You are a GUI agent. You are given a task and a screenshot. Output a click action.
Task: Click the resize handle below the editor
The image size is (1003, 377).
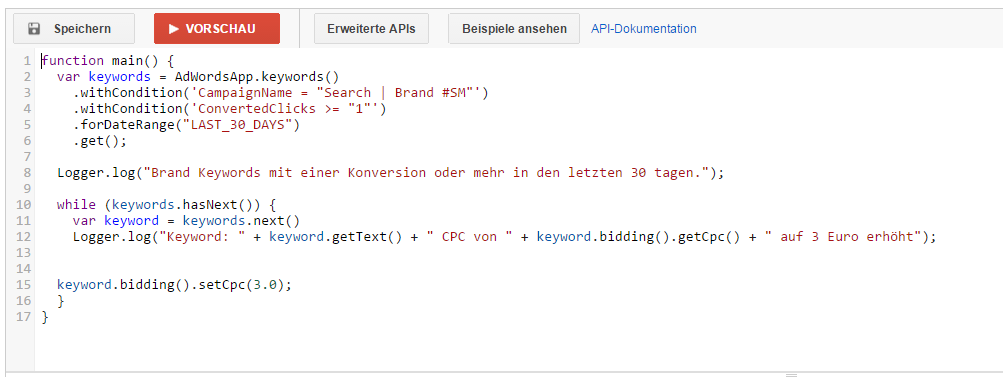point(791,374)
